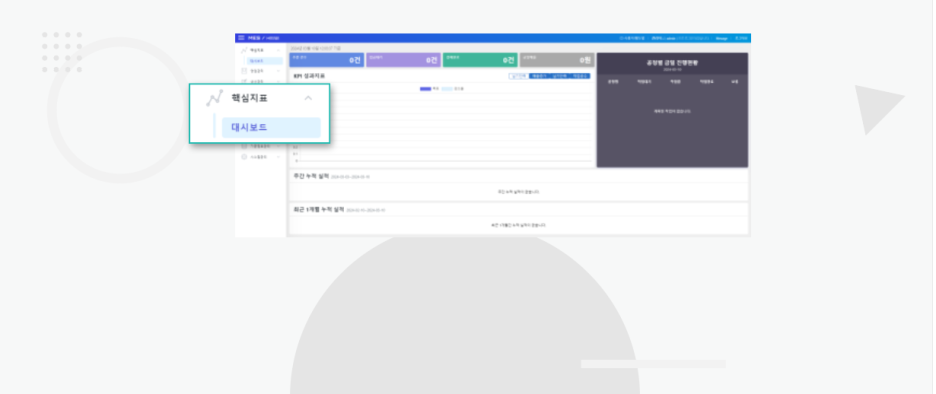Toggle the light blue legend series in chart
The image size is (936, 394).
click(452, 88)
